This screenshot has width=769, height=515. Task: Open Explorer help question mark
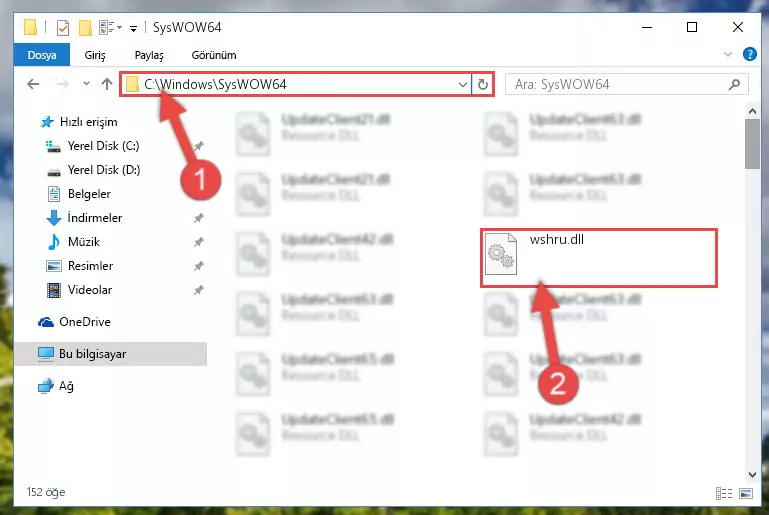pos(749,54)
